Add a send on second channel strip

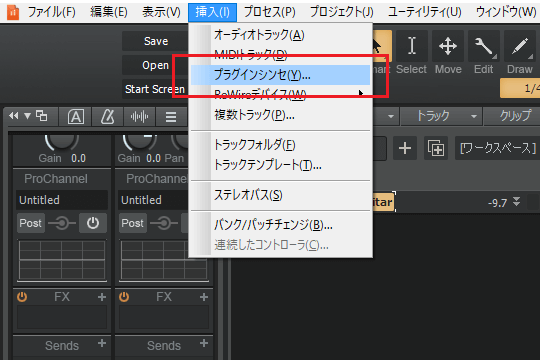(204, 343)
